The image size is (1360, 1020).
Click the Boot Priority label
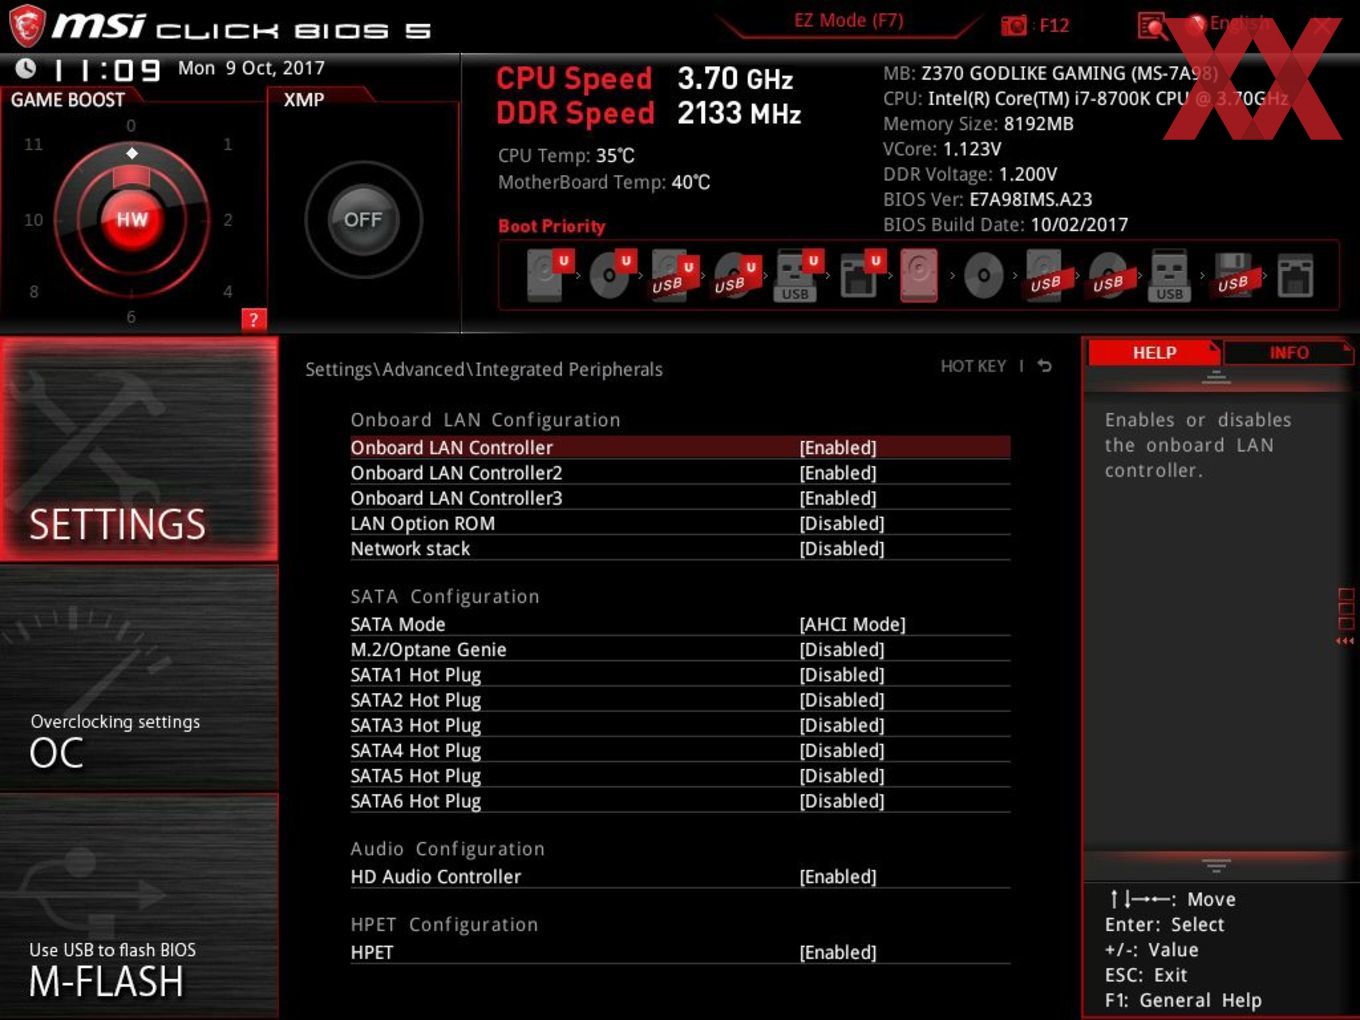(552, 226)
